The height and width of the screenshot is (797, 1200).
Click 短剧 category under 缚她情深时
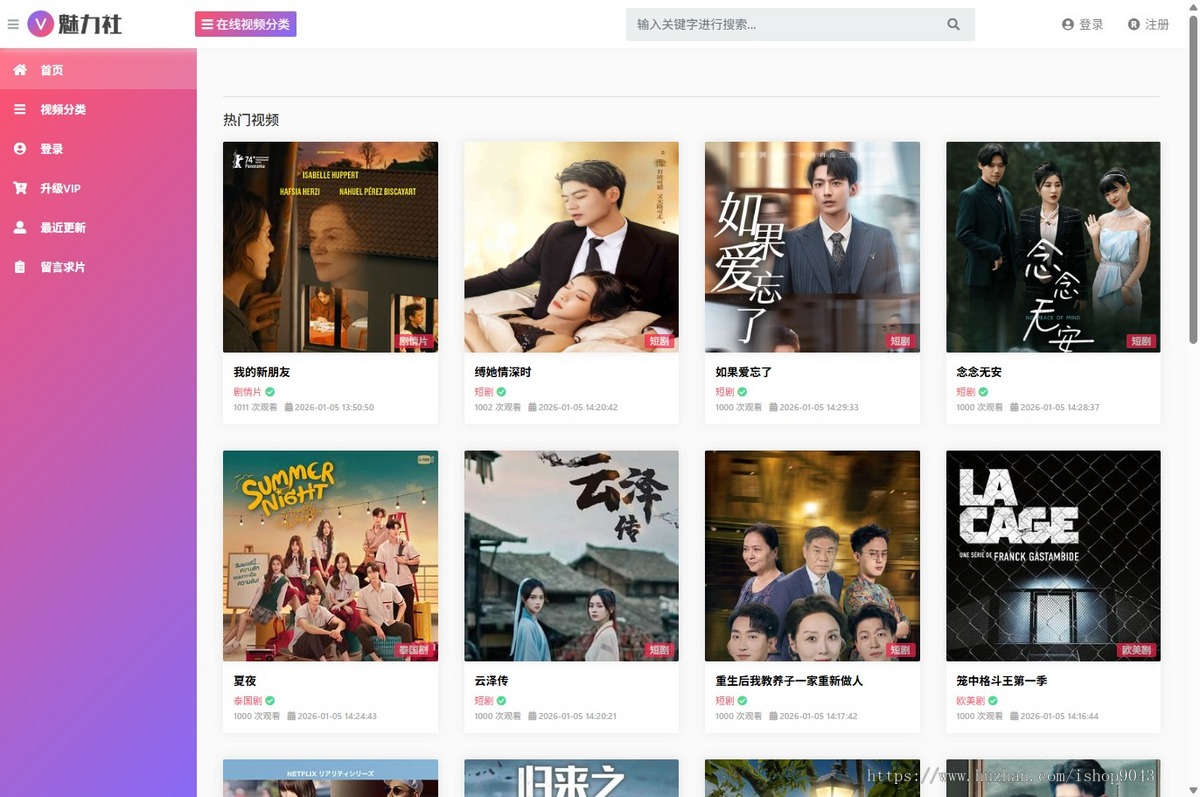484,392
